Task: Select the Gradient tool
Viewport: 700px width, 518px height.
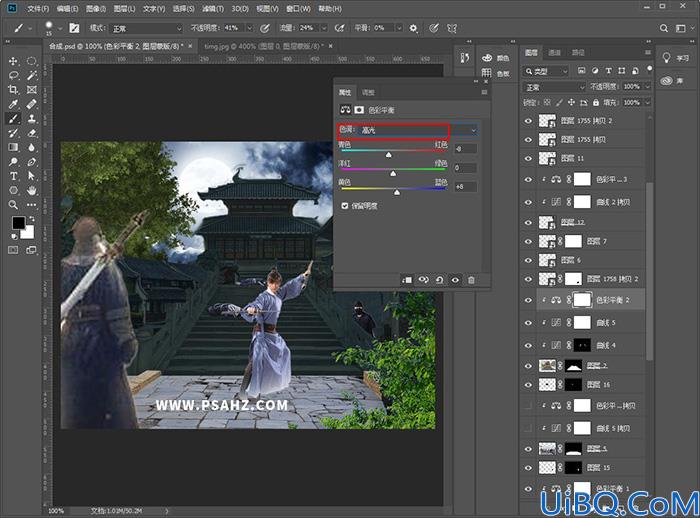Action: coord(13,147)
